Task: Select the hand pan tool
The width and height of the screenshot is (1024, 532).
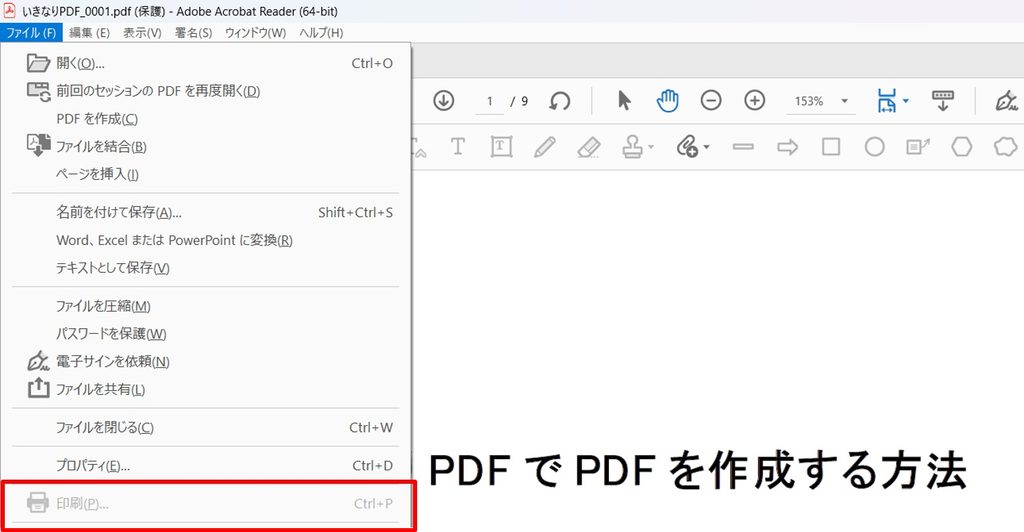Action: [667, 101]
